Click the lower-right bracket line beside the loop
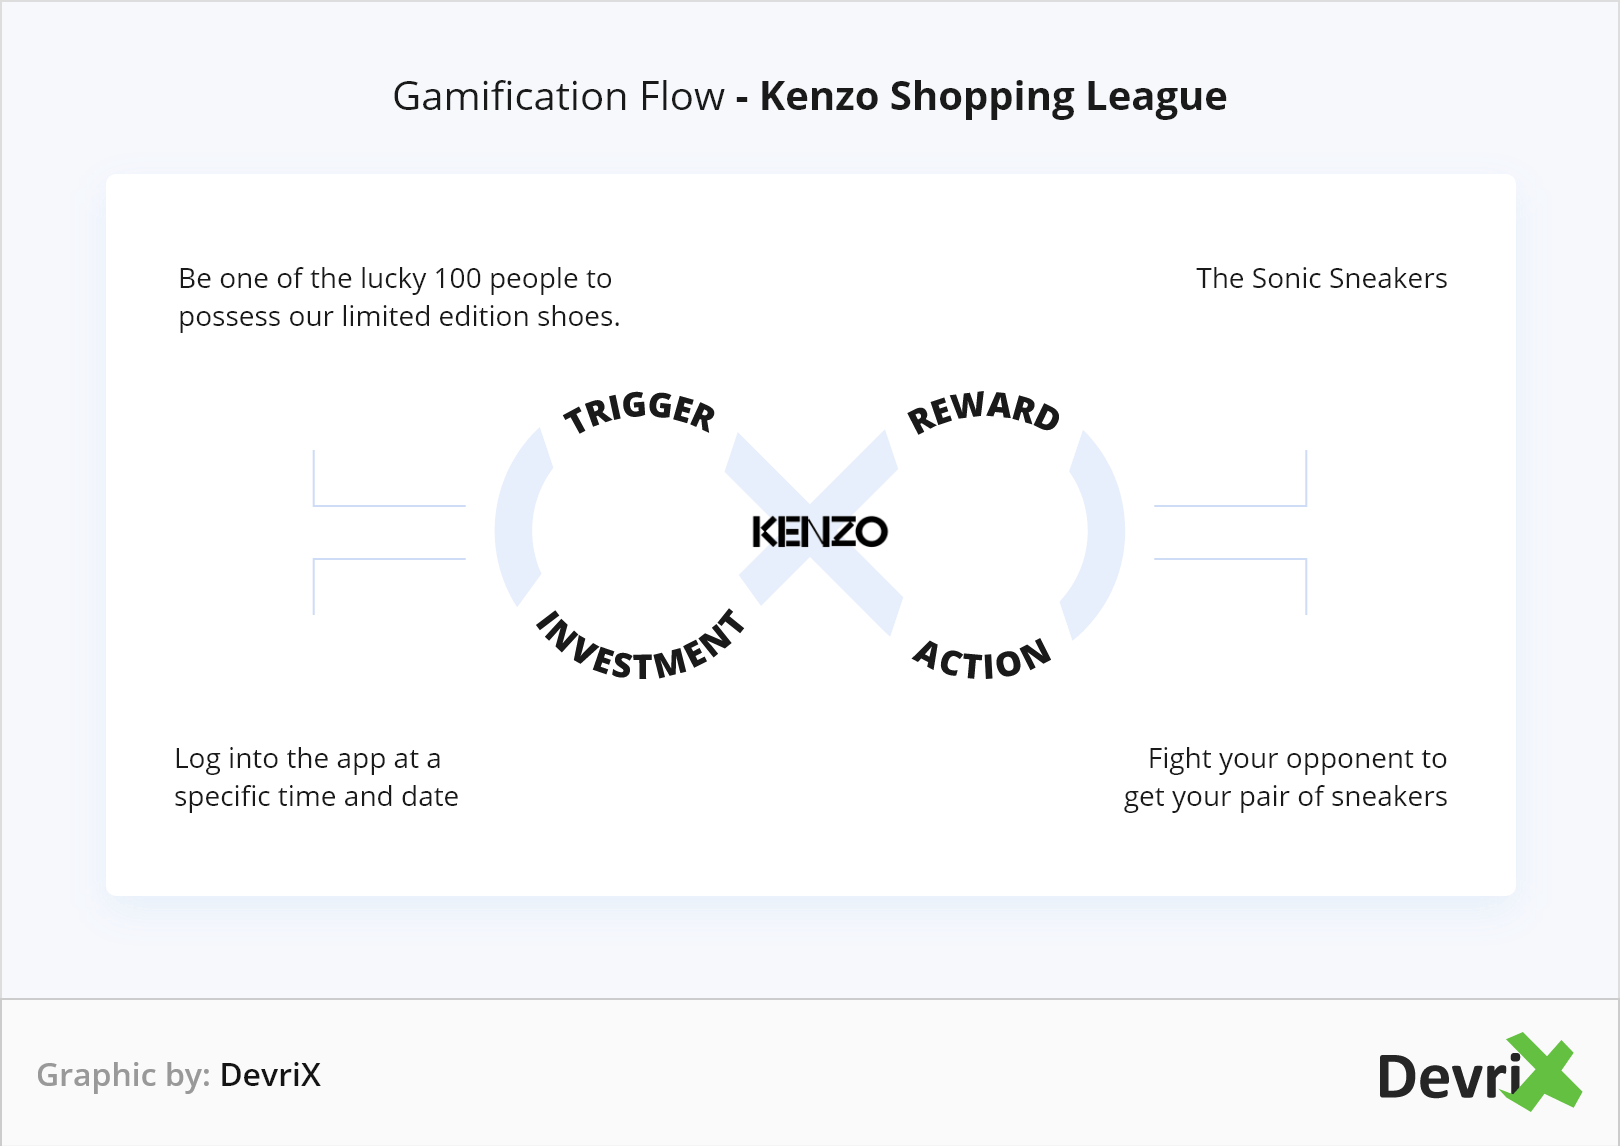 point(1232,560)
